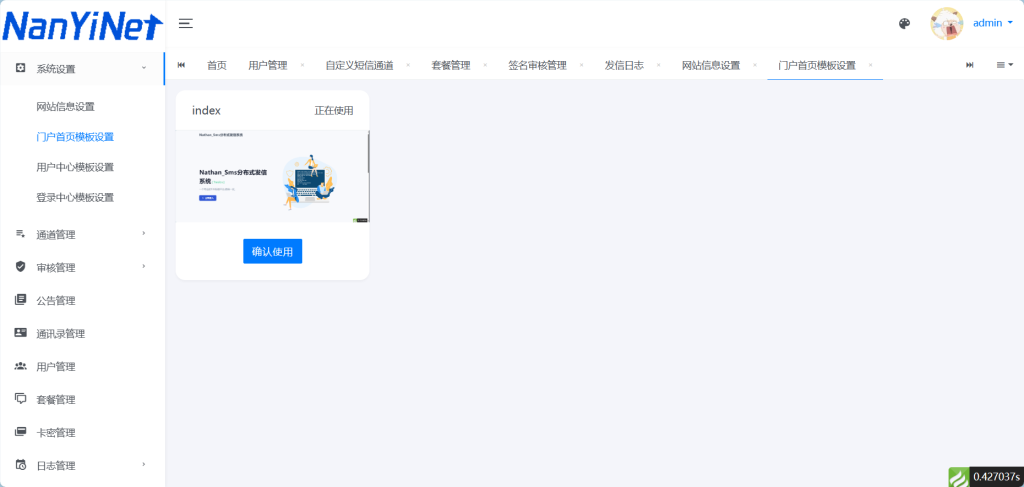Click the admin avatar picture

coord(946,24)
